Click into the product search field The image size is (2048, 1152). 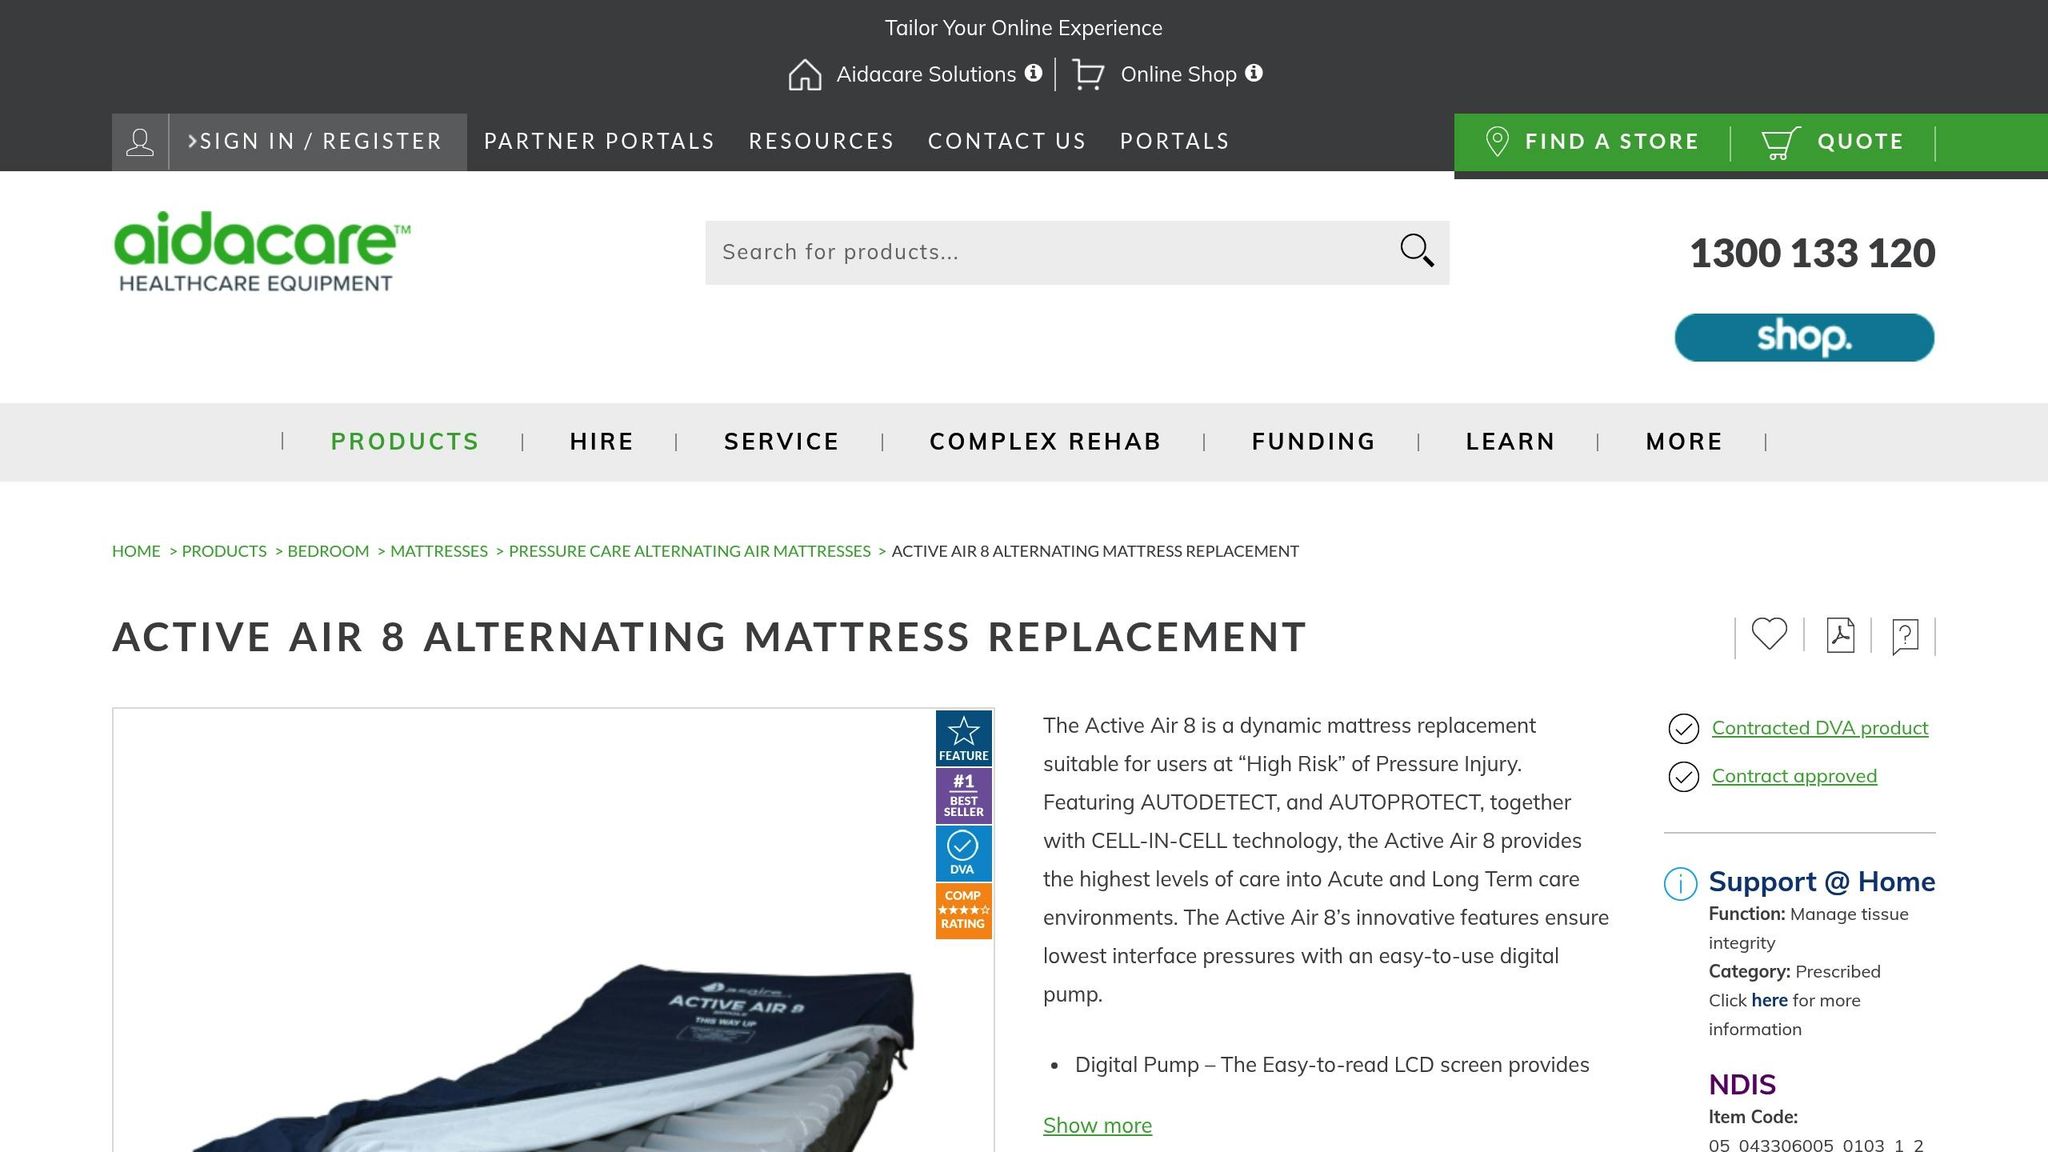point(1050,252)
